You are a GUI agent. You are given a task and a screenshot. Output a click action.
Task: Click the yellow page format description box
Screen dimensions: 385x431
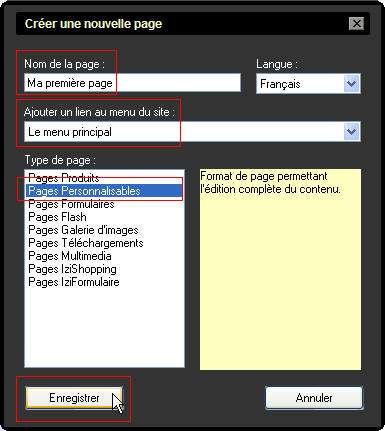[280, 269]
